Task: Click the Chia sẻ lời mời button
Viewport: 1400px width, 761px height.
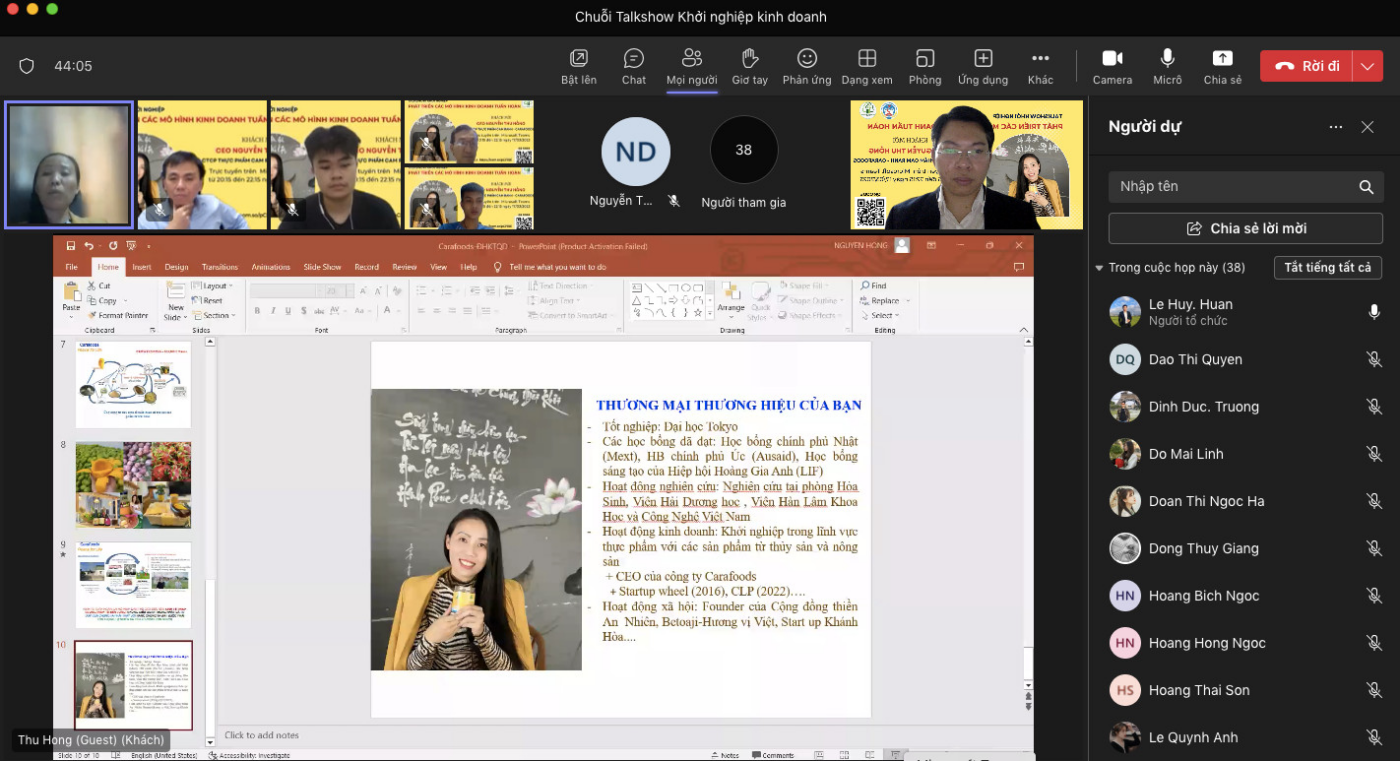Action: 1245,228
